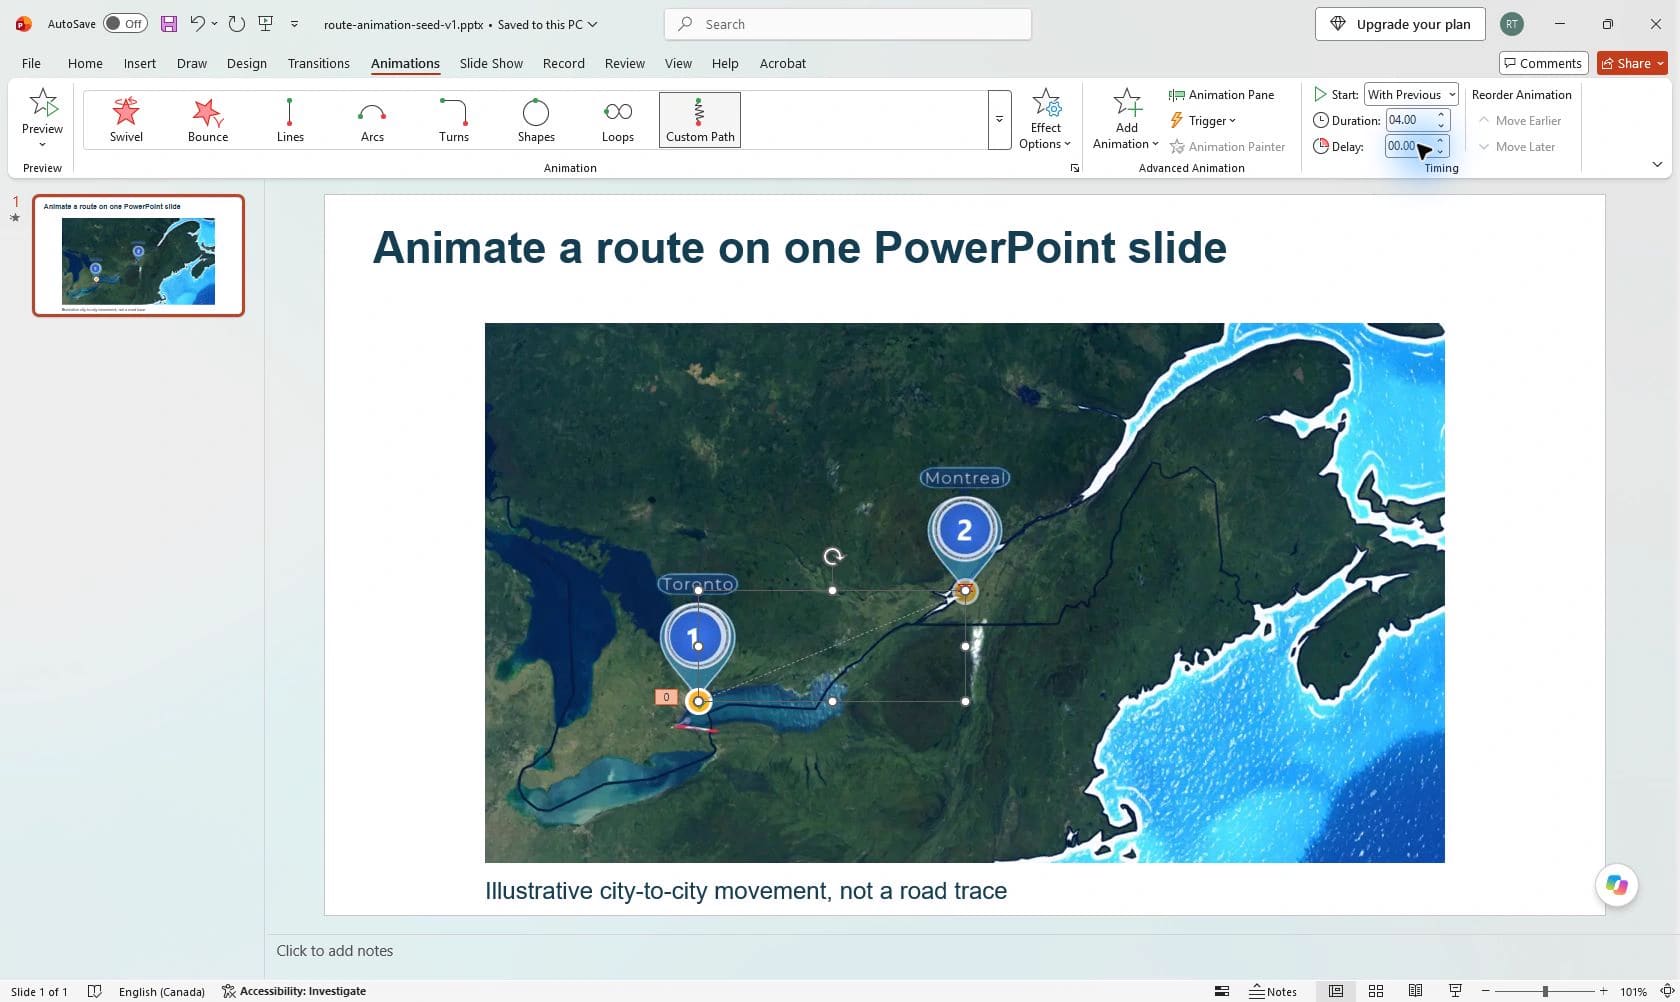
Task: Click the Search box
Action: [848, 24]
